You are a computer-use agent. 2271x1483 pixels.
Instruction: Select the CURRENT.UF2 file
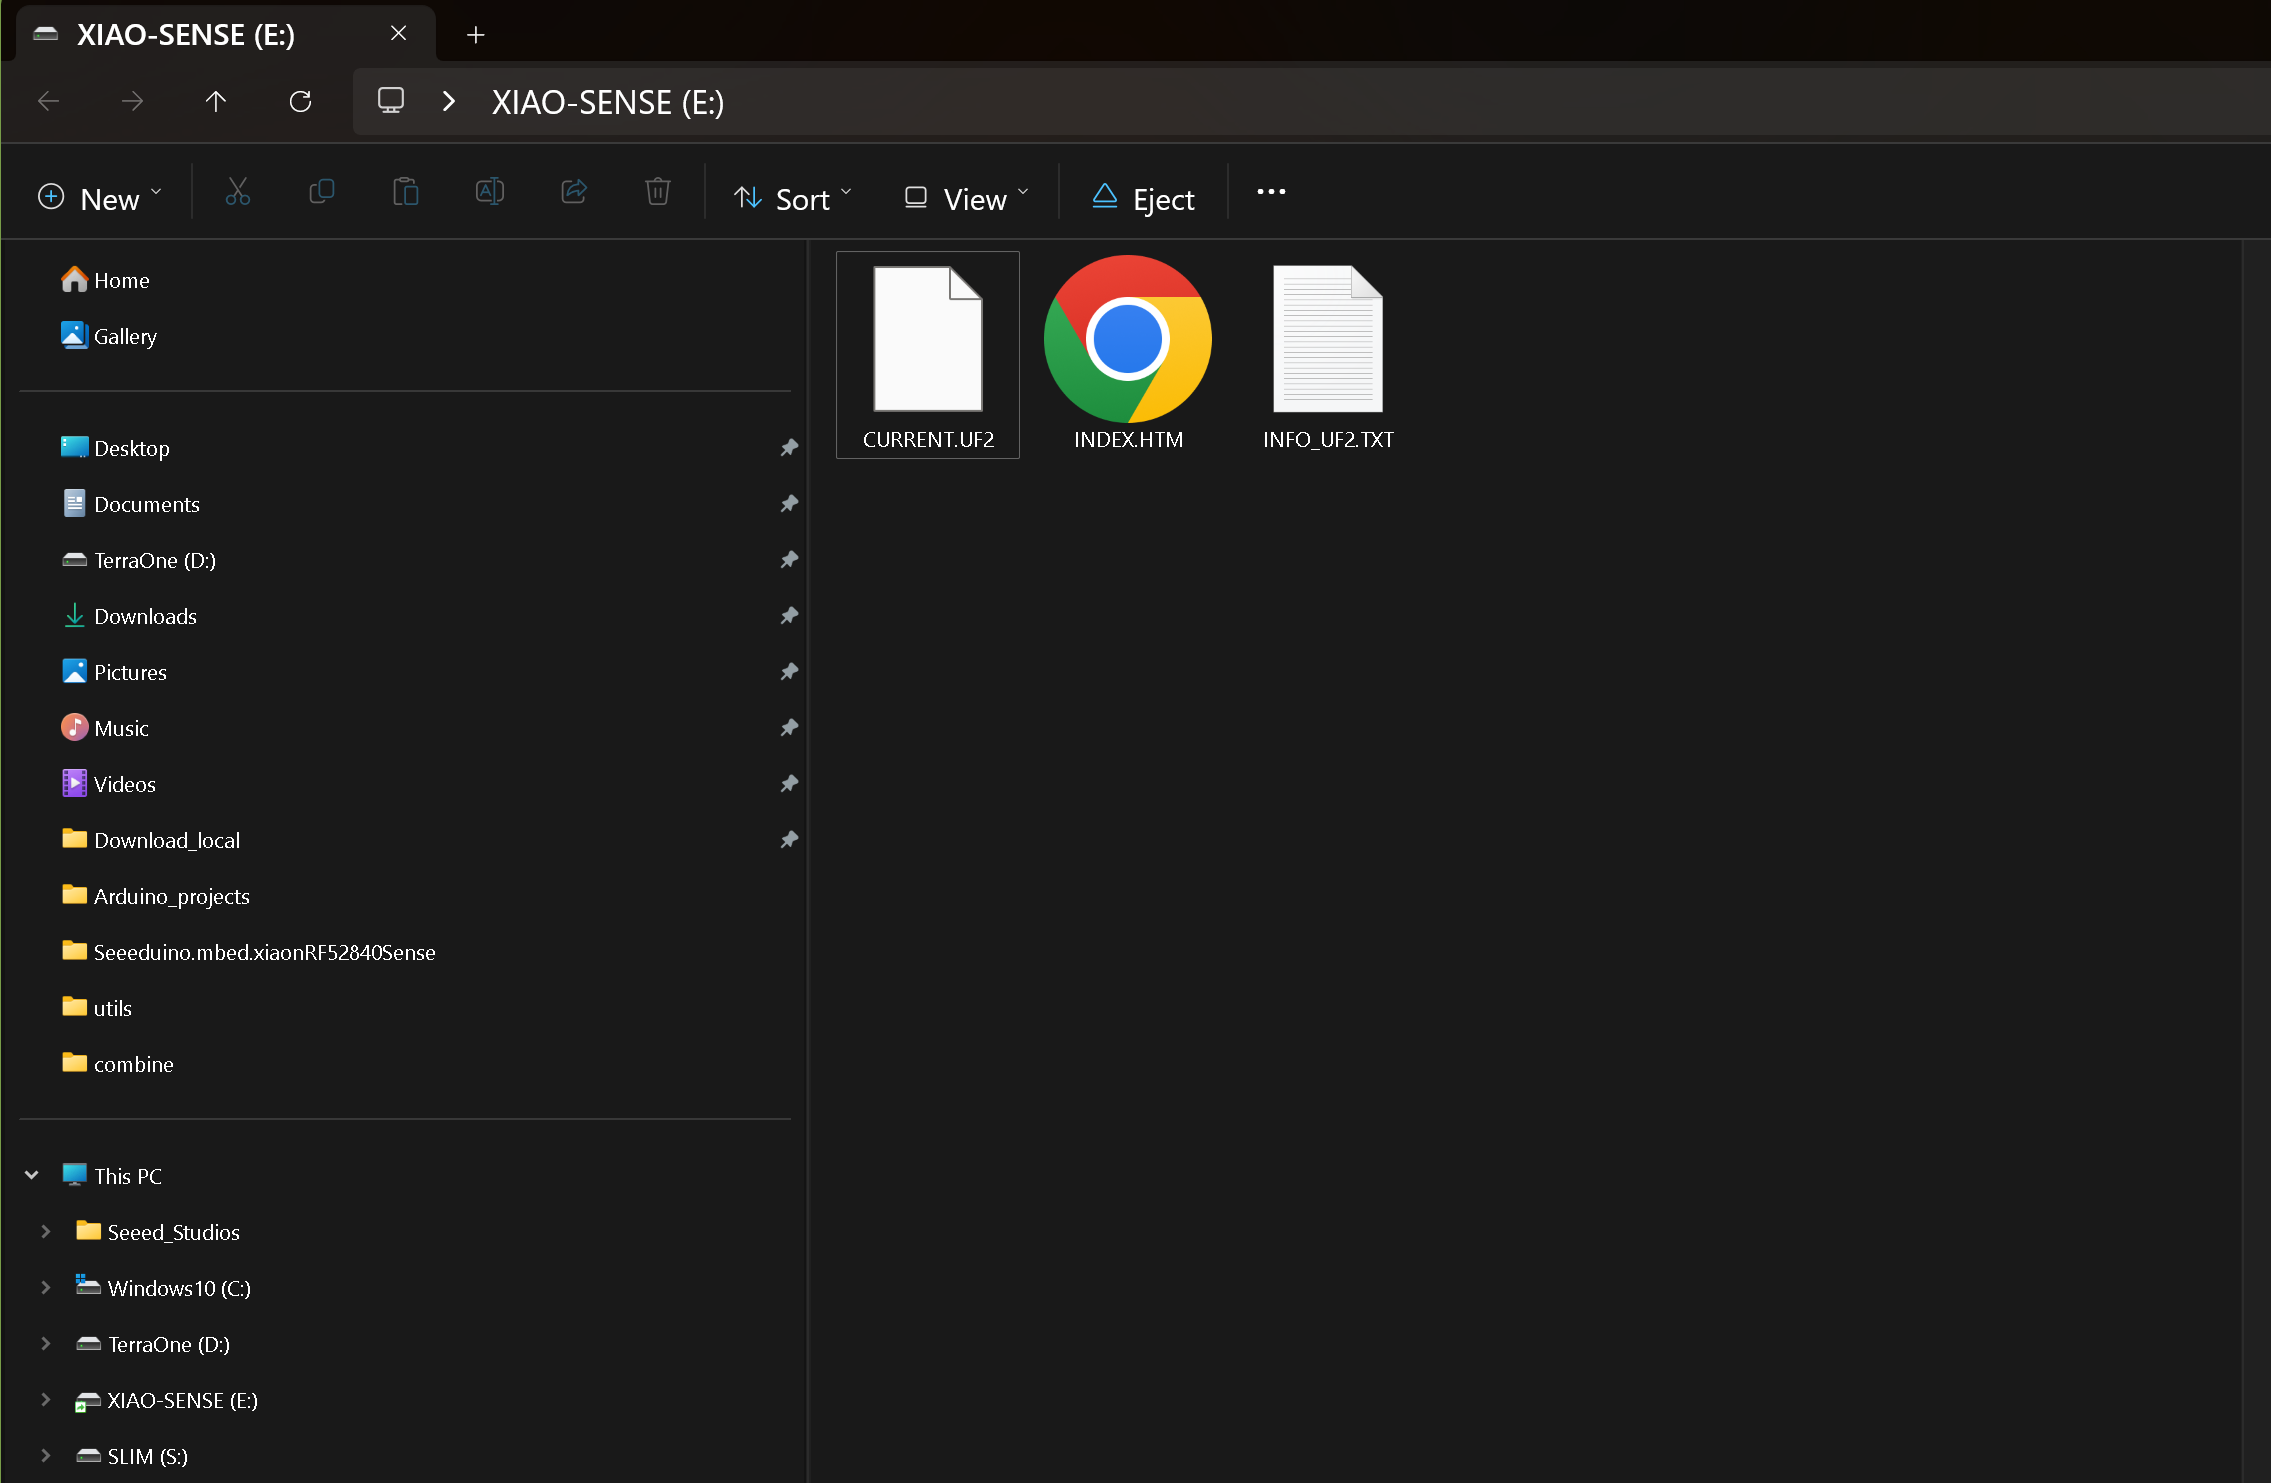928,355
